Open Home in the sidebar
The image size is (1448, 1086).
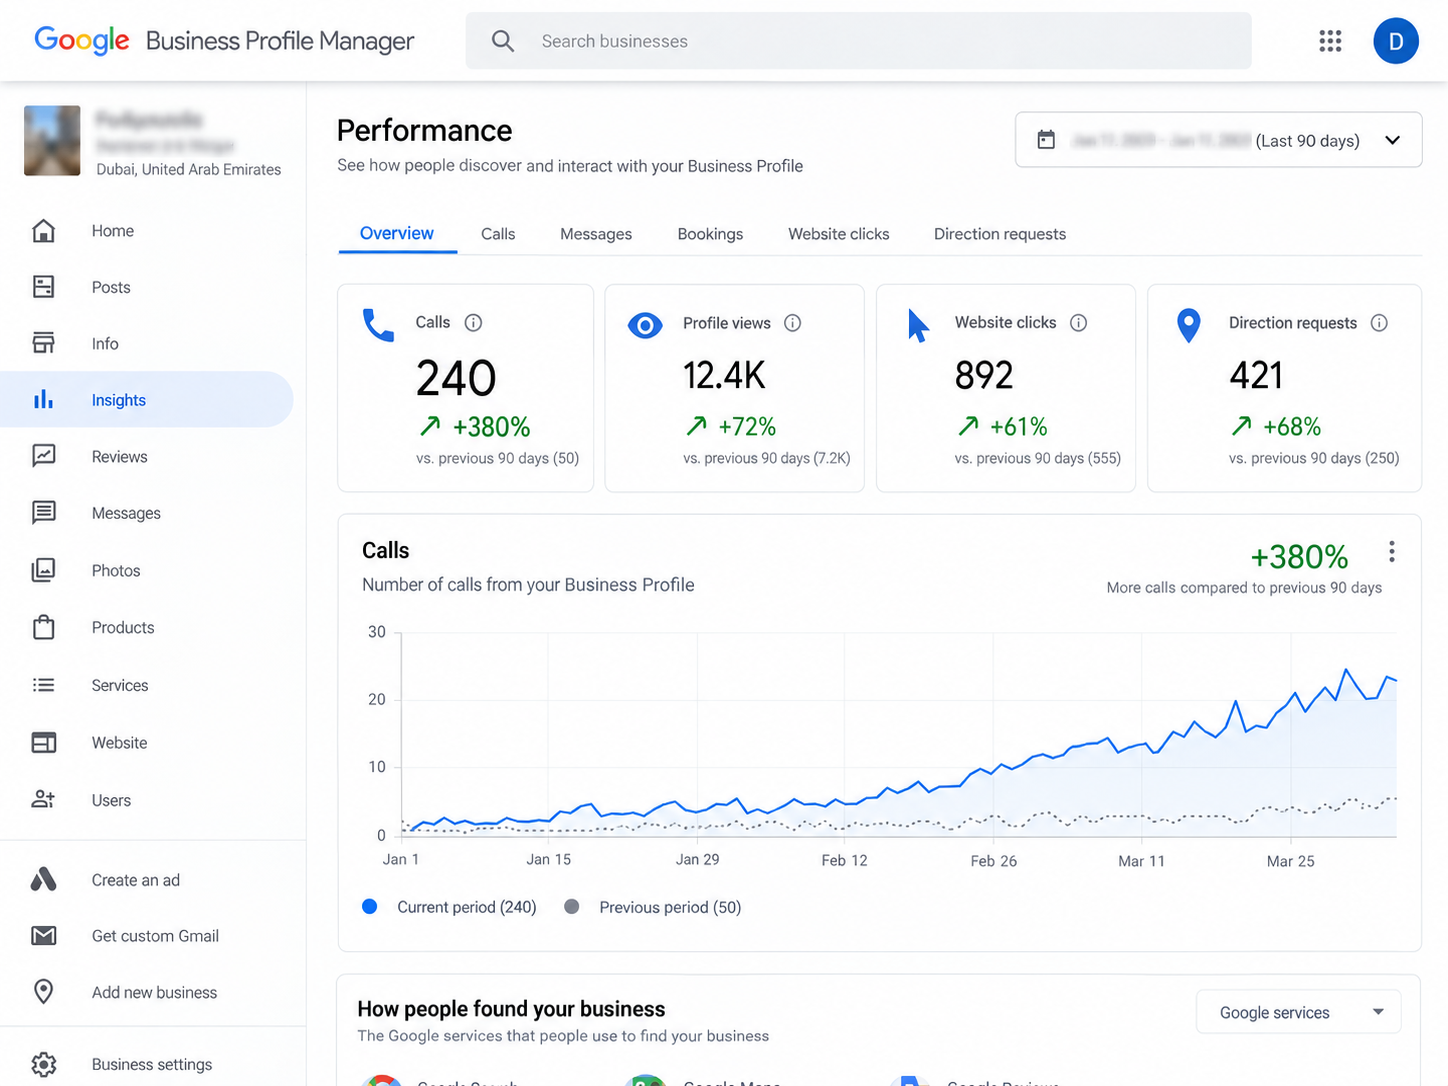[x=147, y=231]
